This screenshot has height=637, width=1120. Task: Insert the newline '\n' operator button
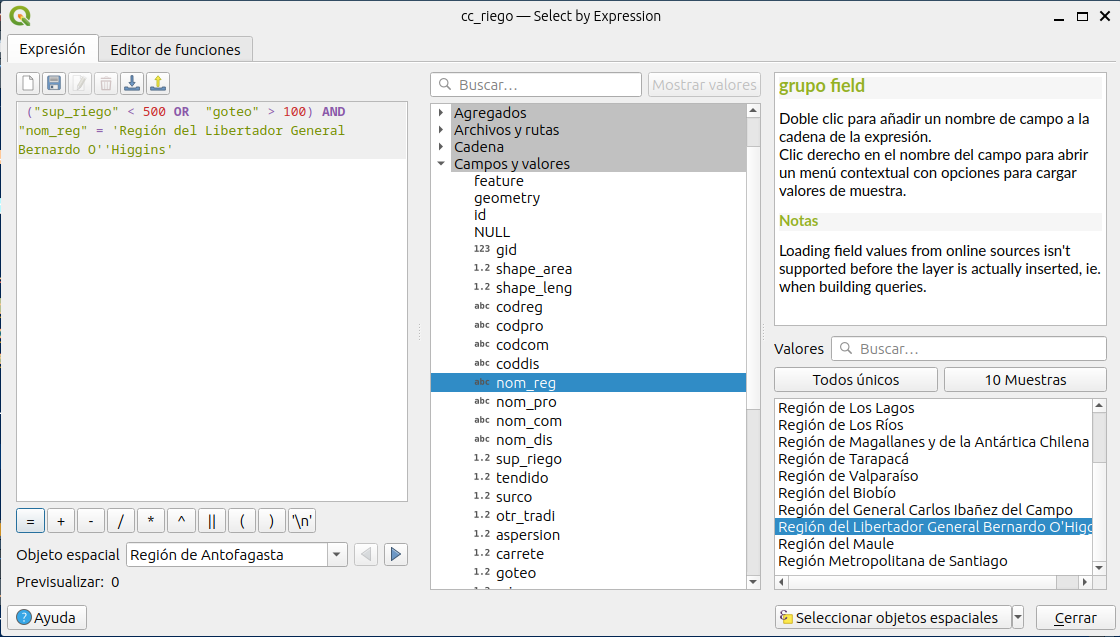pos(302,521)
